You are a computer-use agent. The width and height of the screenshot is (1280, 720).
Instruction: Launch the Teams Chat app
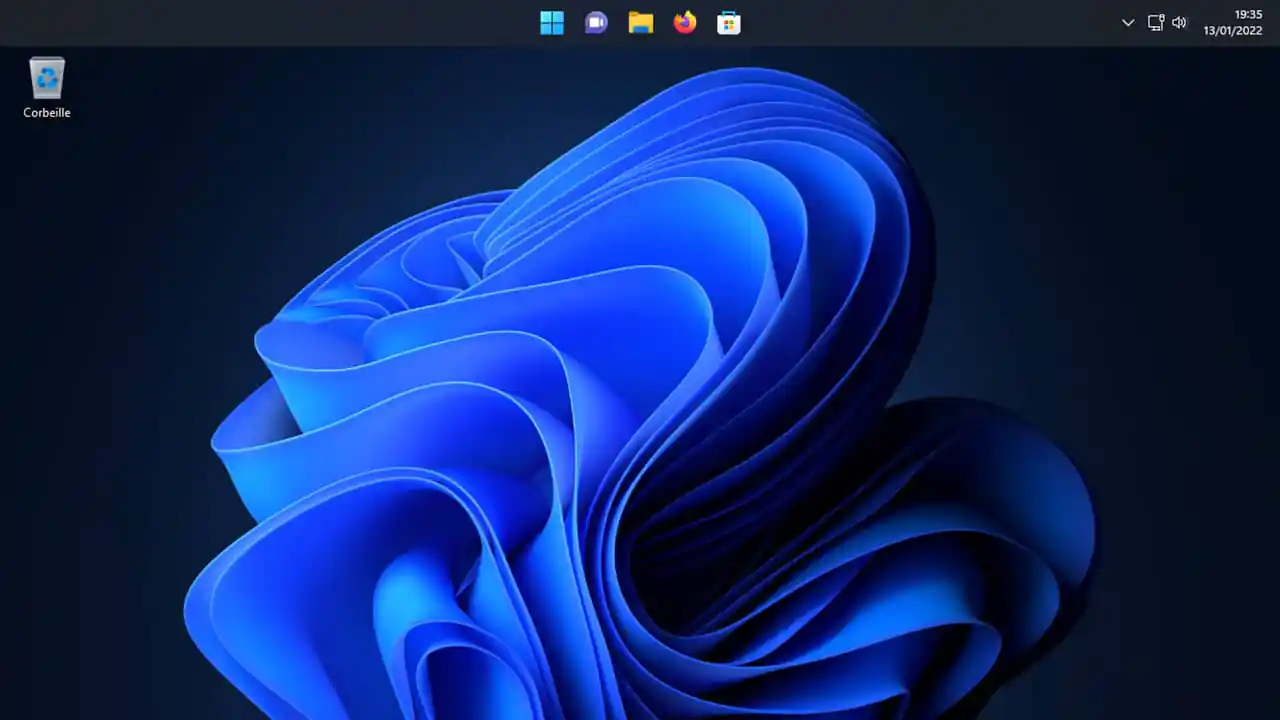(596, 22)
